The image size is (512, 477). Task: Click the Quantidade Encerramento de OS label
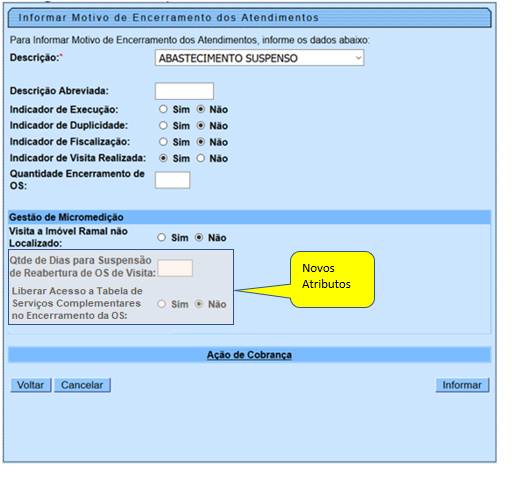(x=77, y=180)
